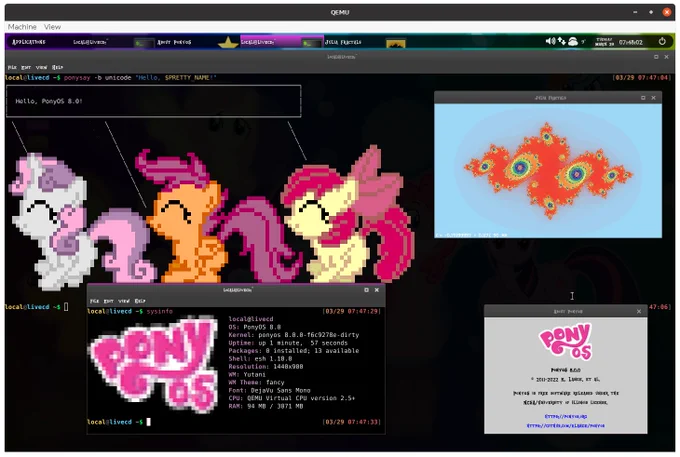This screenshot has height=457, width=680.
Task: Click the 'sysinfo' command text
Action: (160, 311)
